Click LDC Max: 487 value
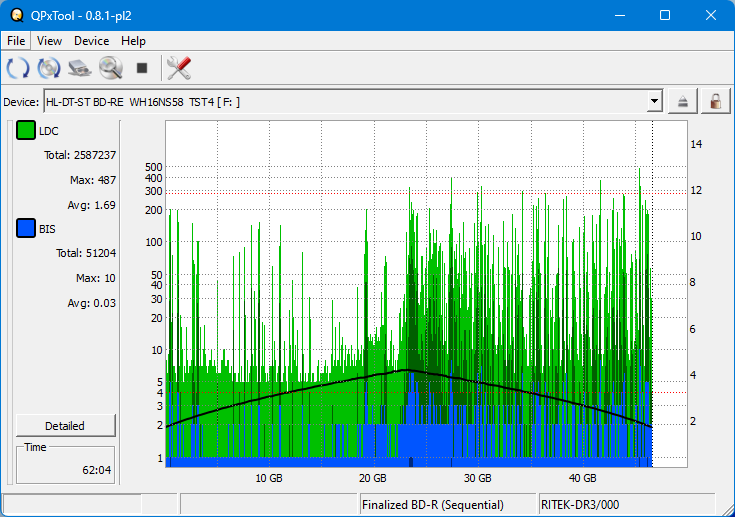735x517 pixels. [93, 180]
